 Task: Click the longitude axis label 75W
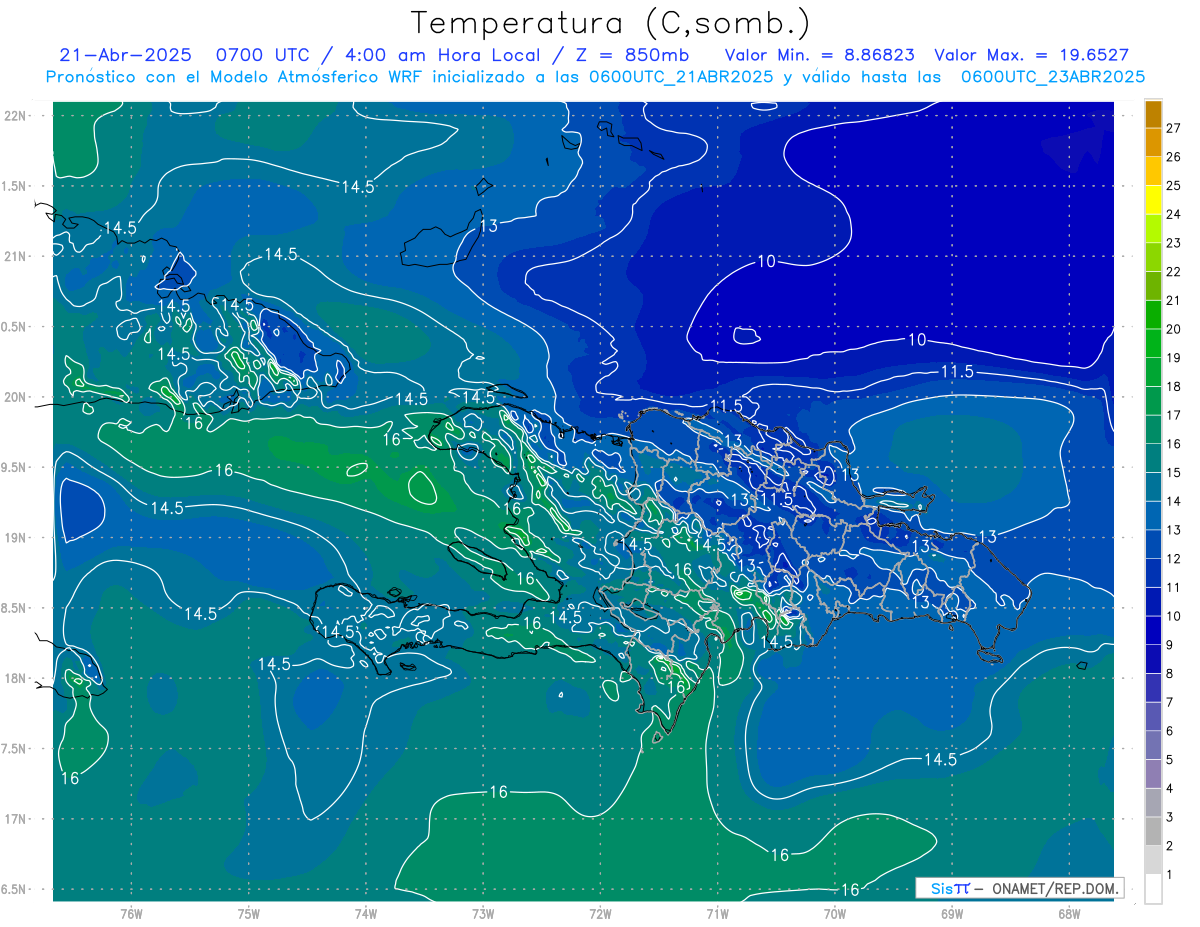tap(249, 914)
